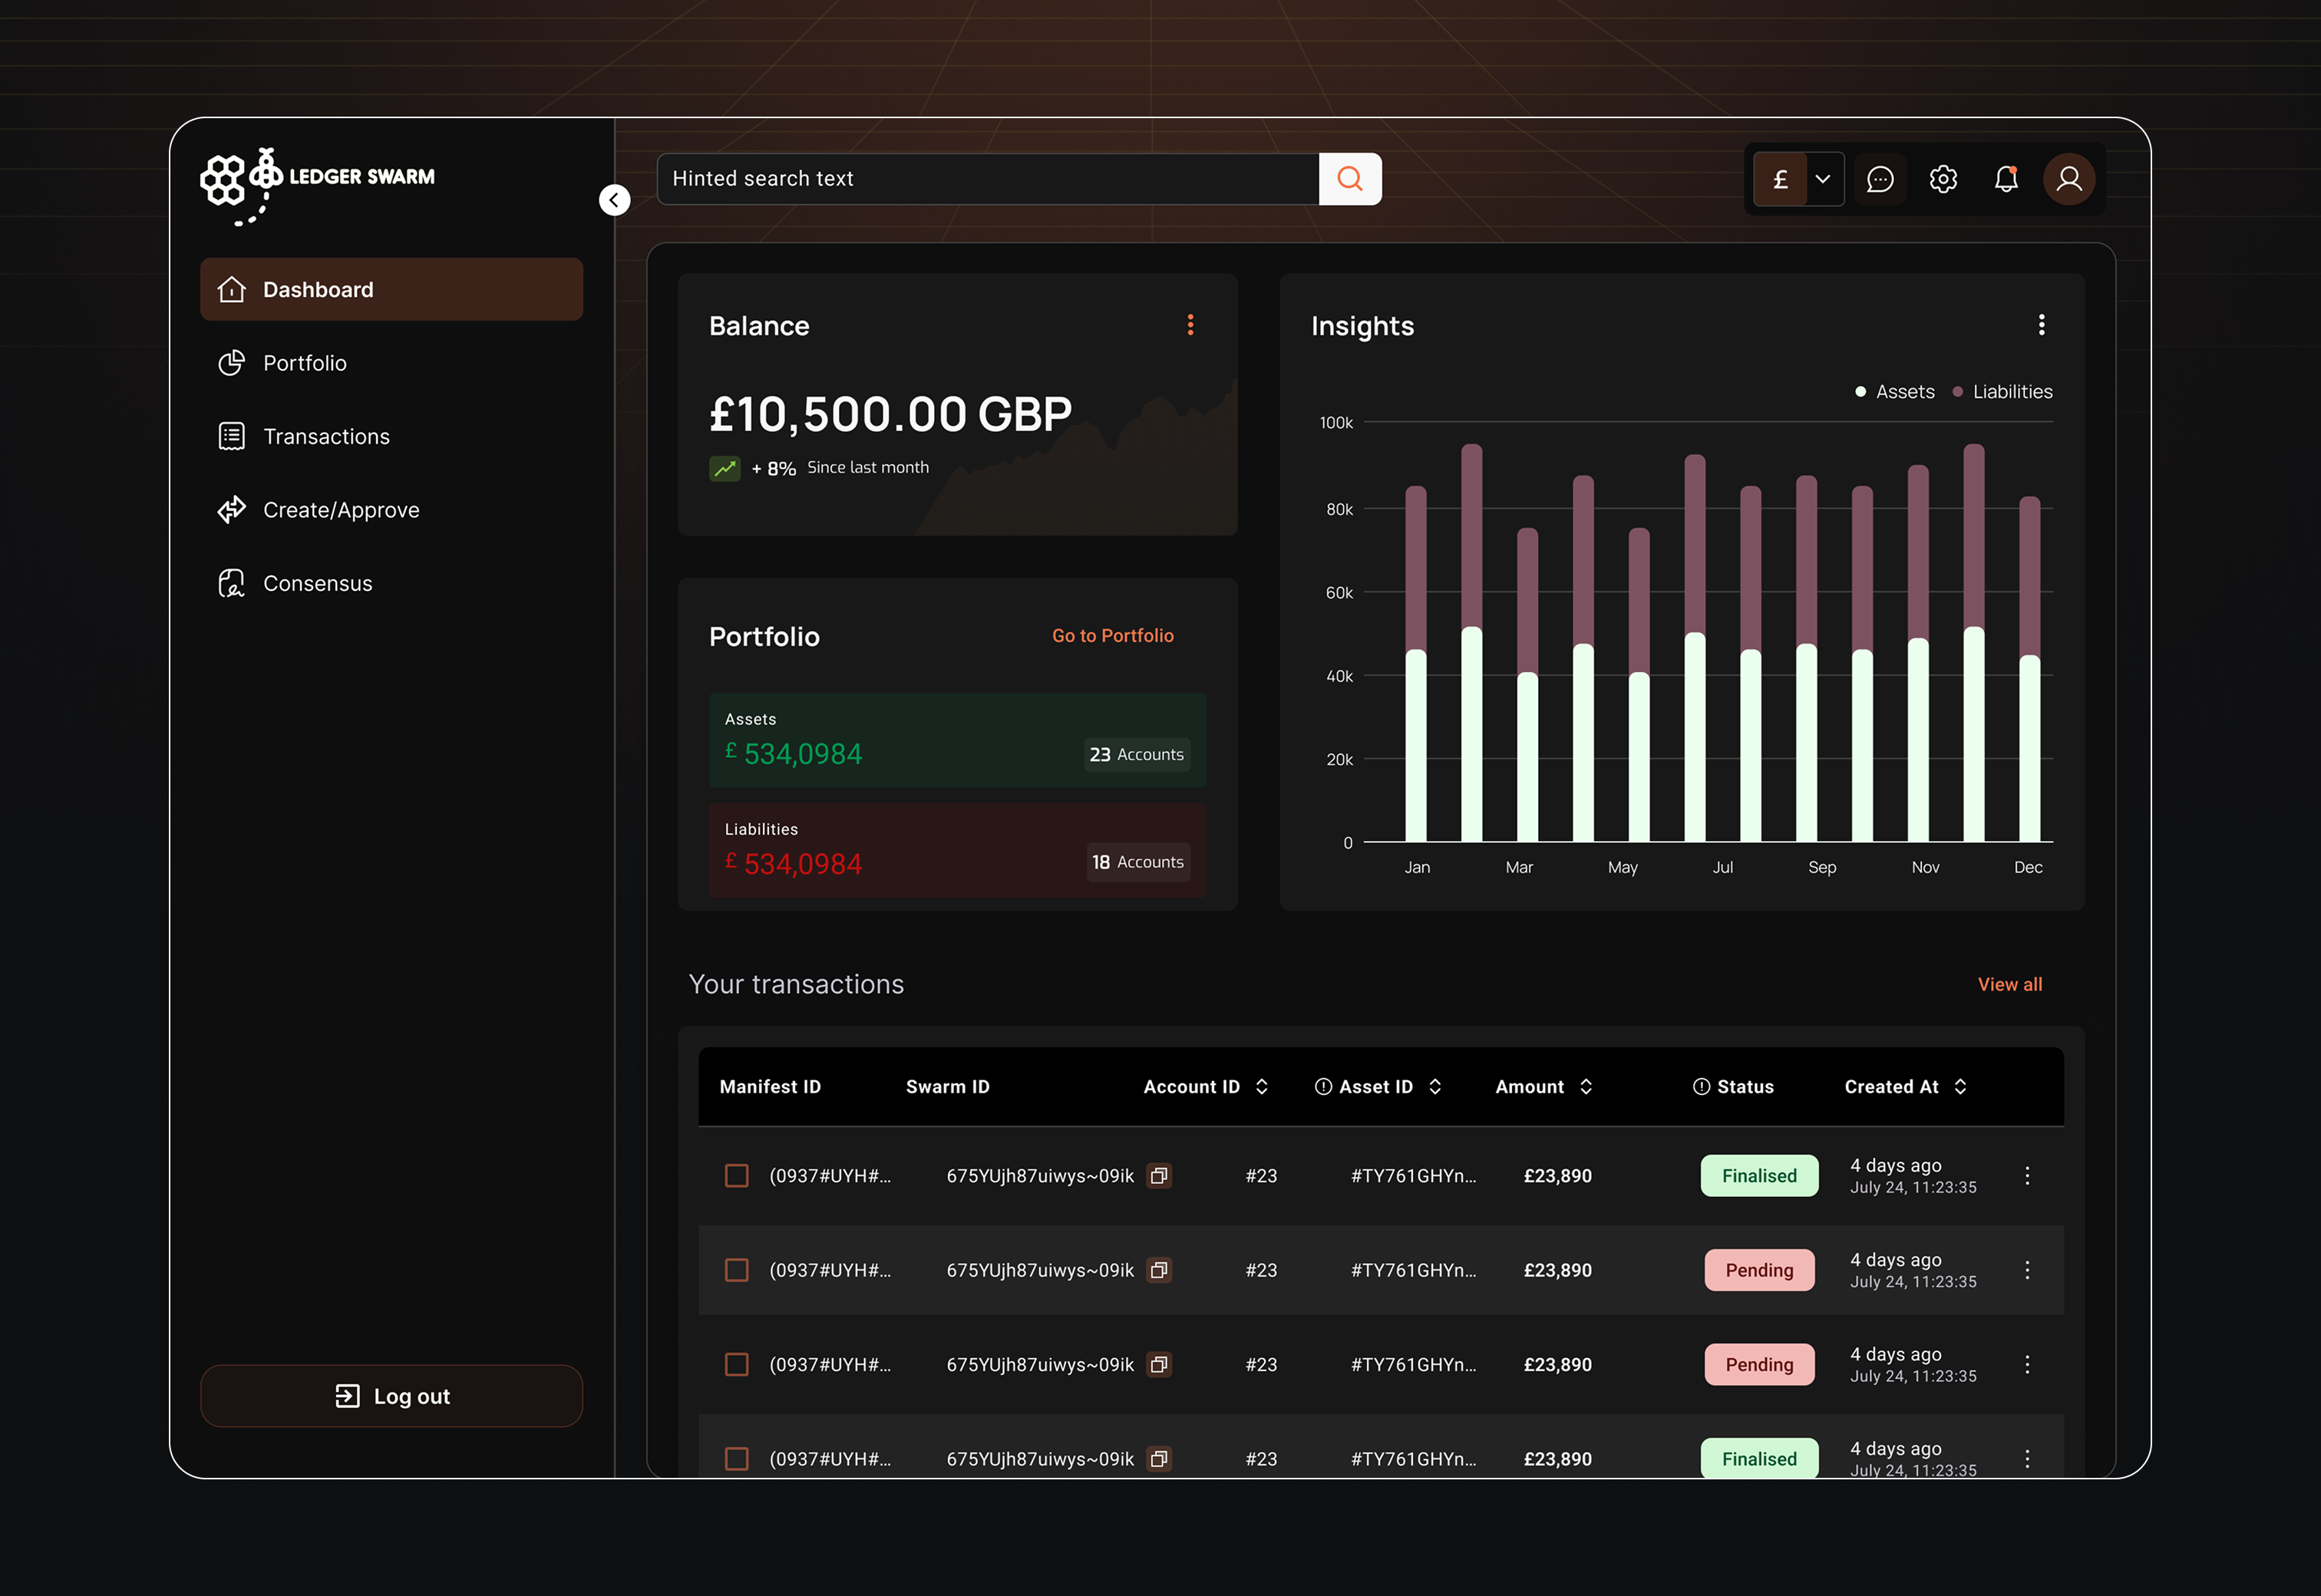This screenshot has height=1596, width=2321.
Task: Open the Balance card options menu
Action: pos(1190,325)
